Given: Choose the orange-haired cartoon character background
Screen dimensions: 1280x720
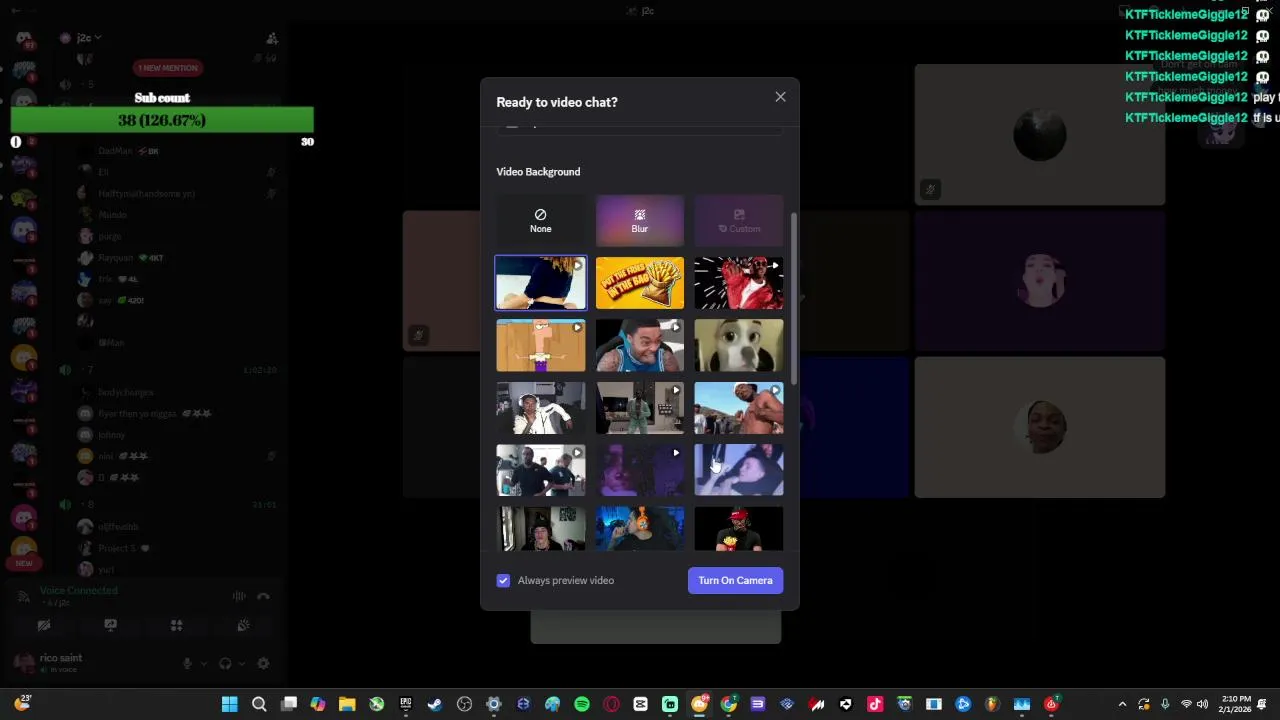Looking at the screenshot, I should (540, 345).
